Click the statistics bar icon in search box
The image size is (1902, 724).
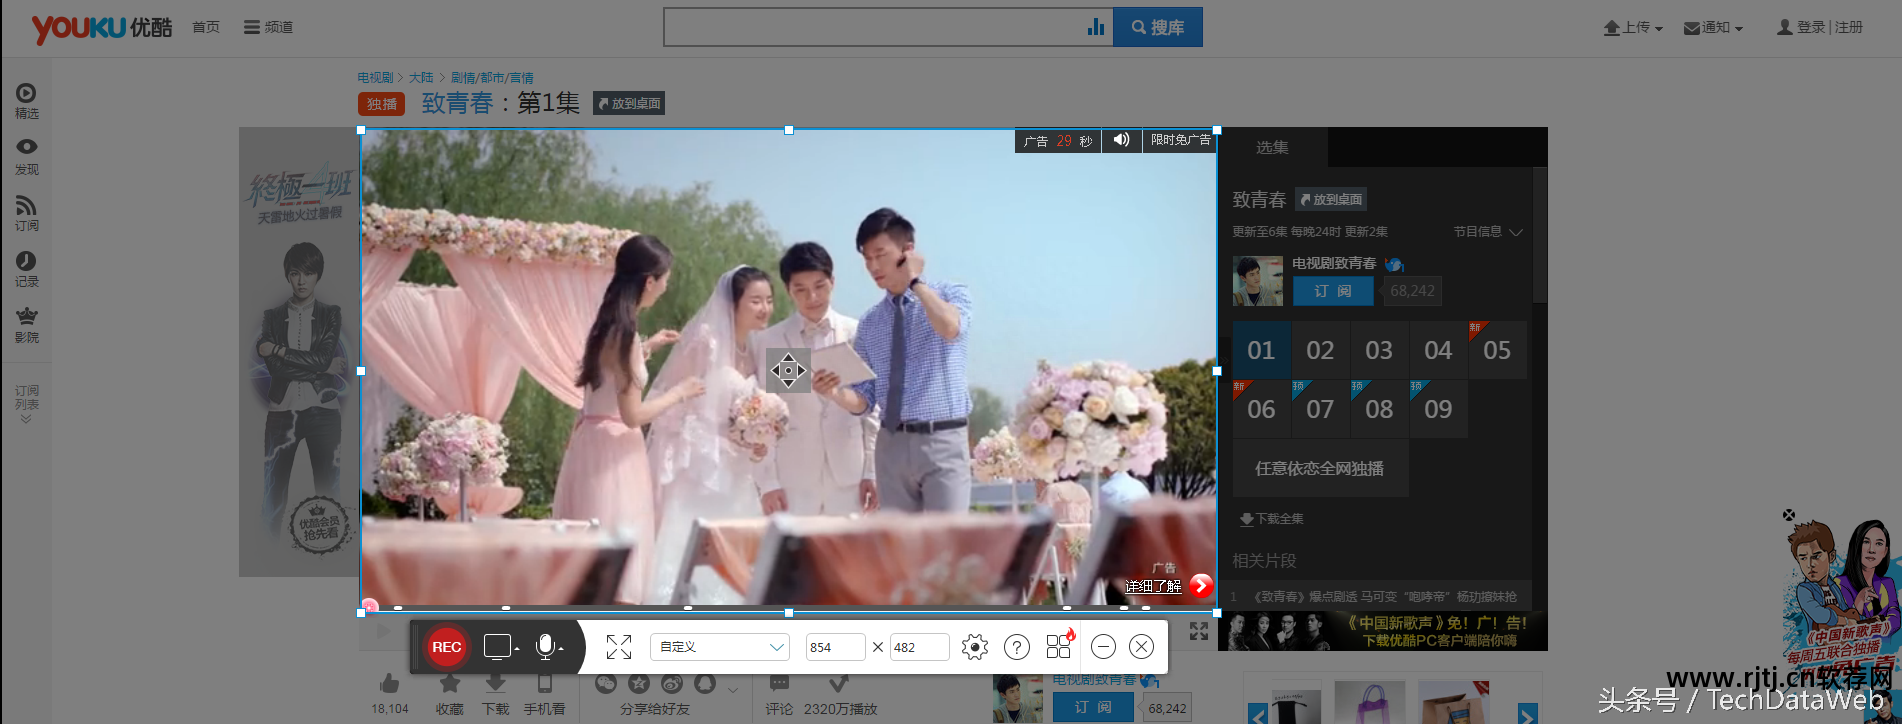[1096, 27]
